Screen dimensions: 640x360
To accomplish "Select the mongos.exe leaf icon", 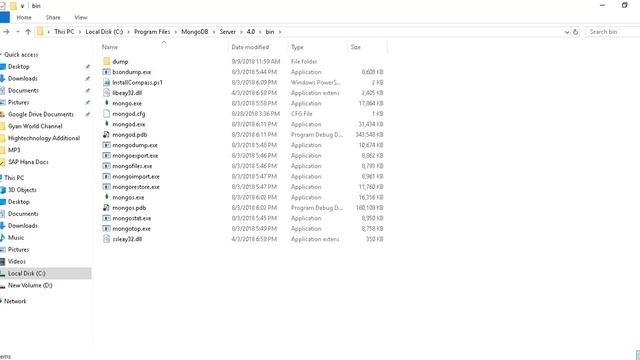I will coord(107,197).
